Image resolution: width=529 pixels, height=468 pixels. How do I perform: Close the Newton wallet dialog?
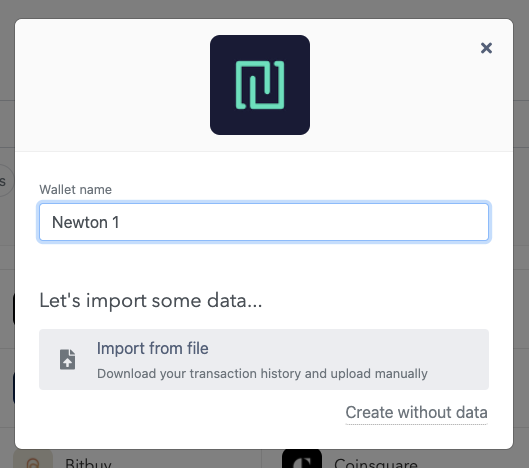tap(486, 48)
